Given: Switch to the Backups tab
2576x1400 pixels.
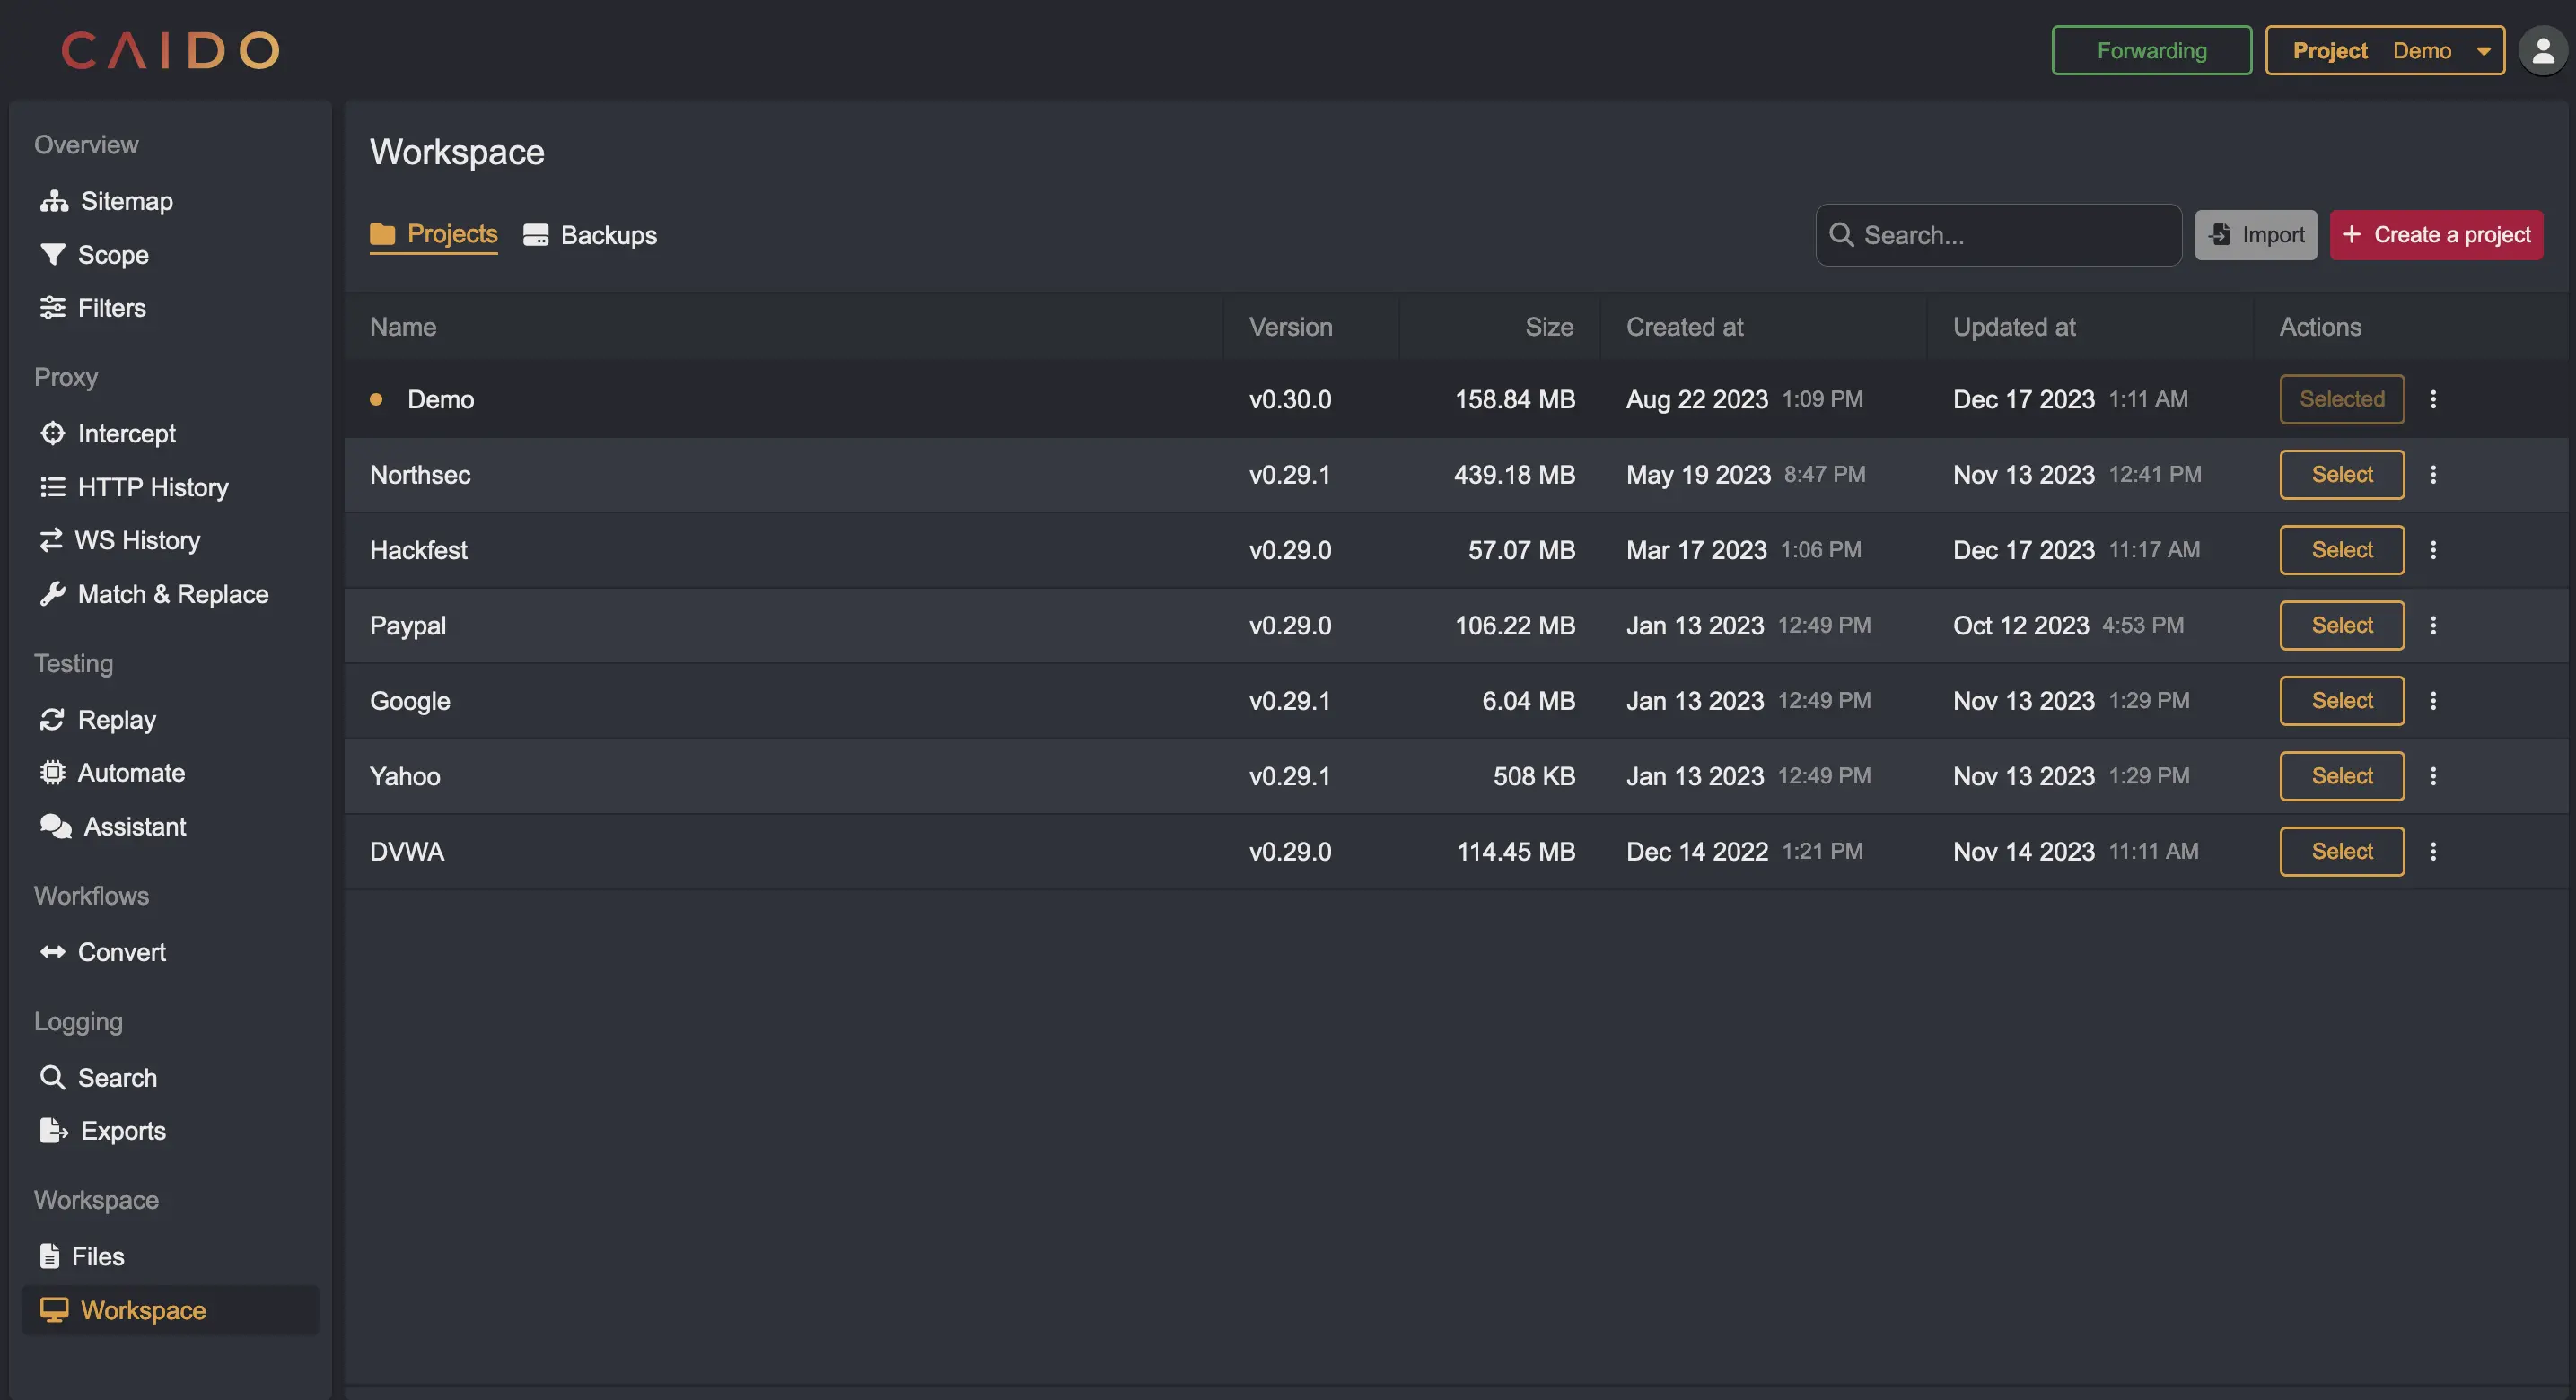Looking at the screenshot, I should pyautogui.click(x=590, y=235).
